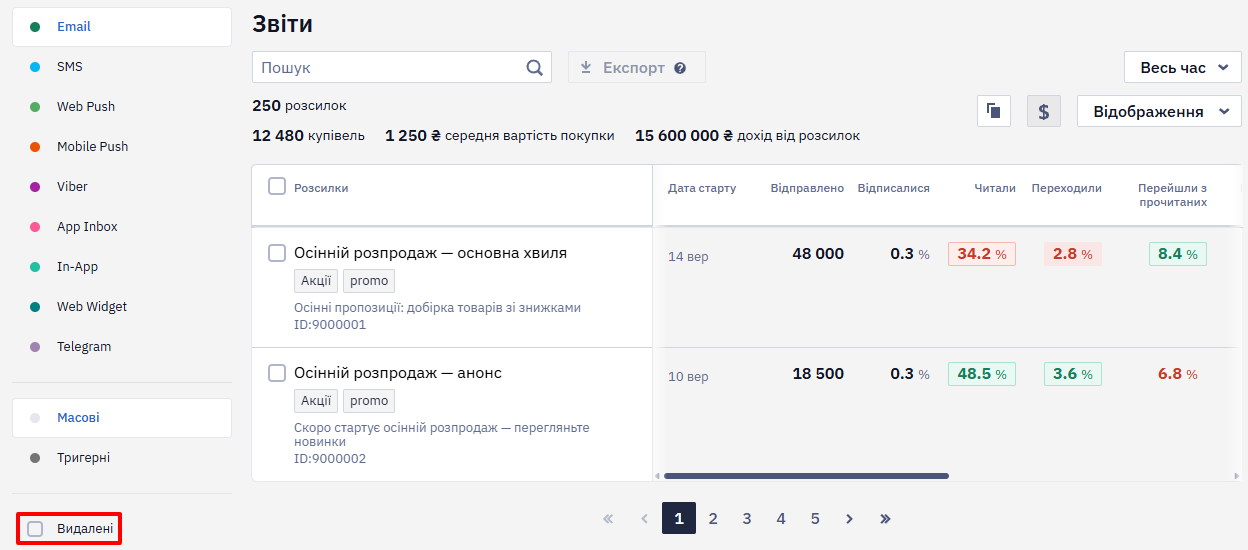The width and height of the screenshot is (1248, 550).
Task: Toggle the dollar revenue display icon
Action: click(x=1043, y=111)
